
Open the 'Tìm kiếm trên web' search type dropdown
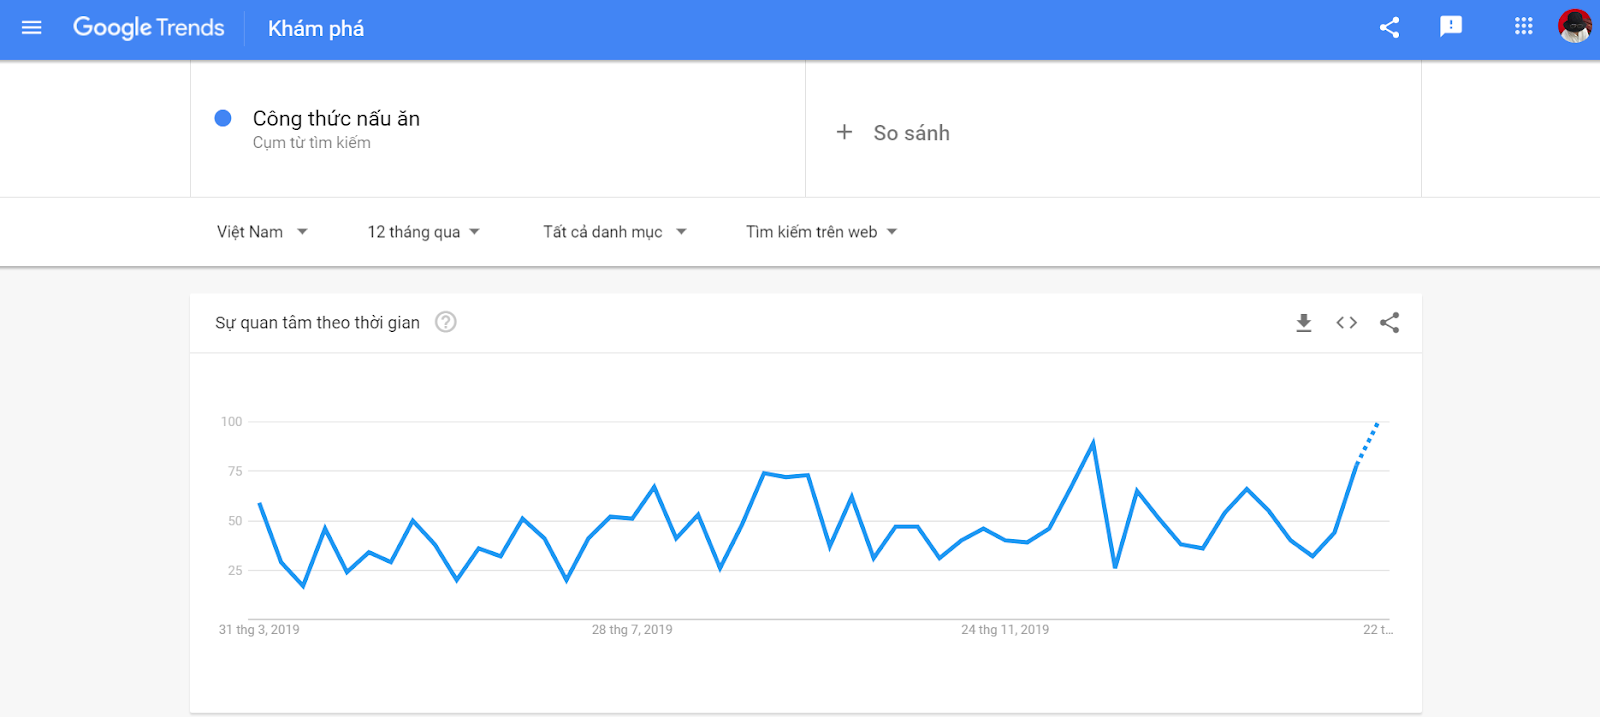(821, 232)
